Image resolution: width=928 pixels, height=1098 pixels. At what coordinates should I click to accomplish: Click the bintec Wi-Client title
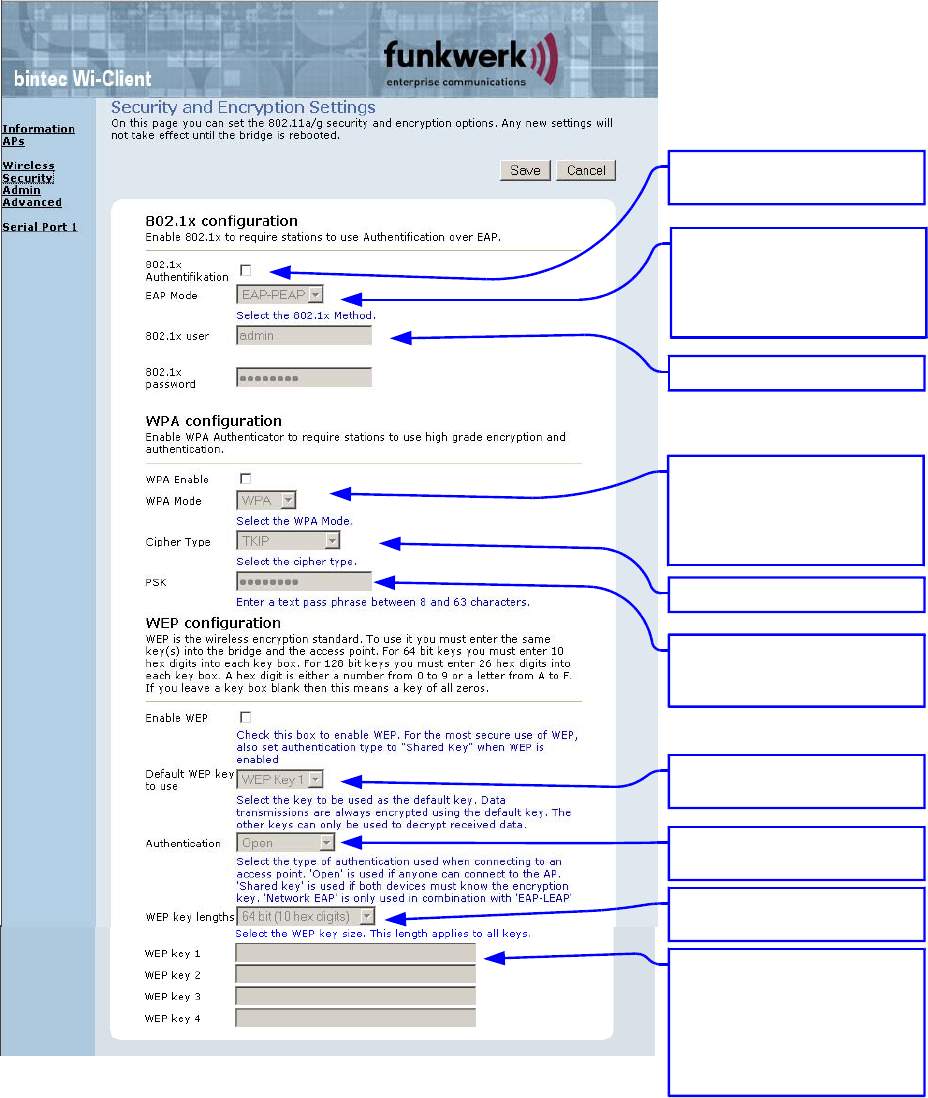[83, 78]
